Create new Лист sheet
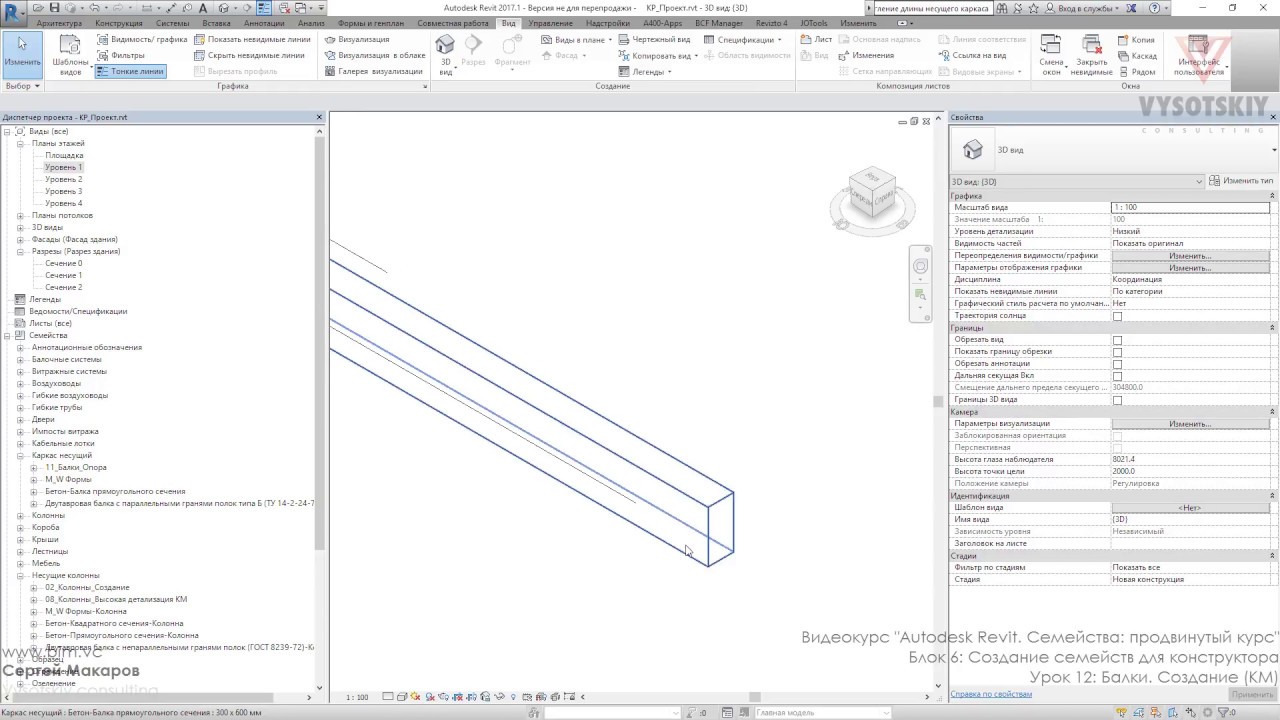 (816, 40)
